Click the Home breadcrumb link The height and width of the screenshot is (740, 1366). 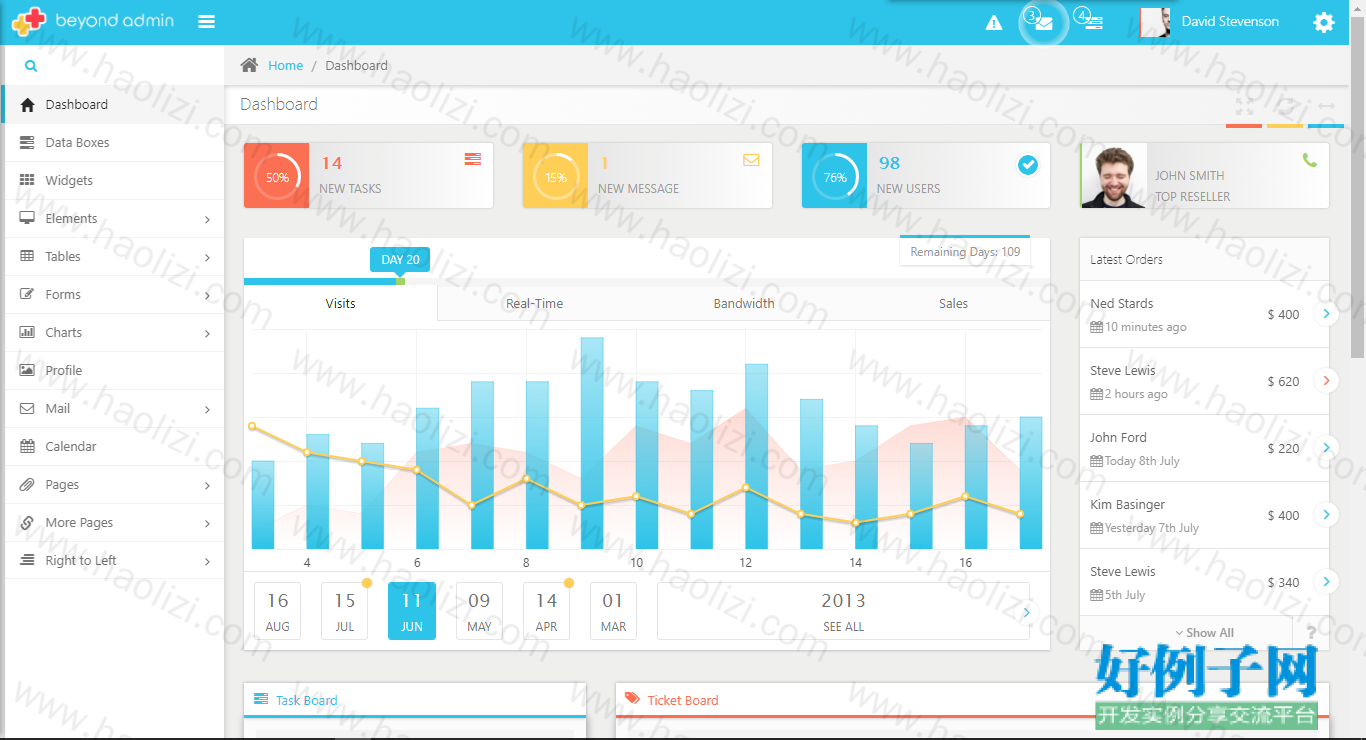click(x=285, y=65)
